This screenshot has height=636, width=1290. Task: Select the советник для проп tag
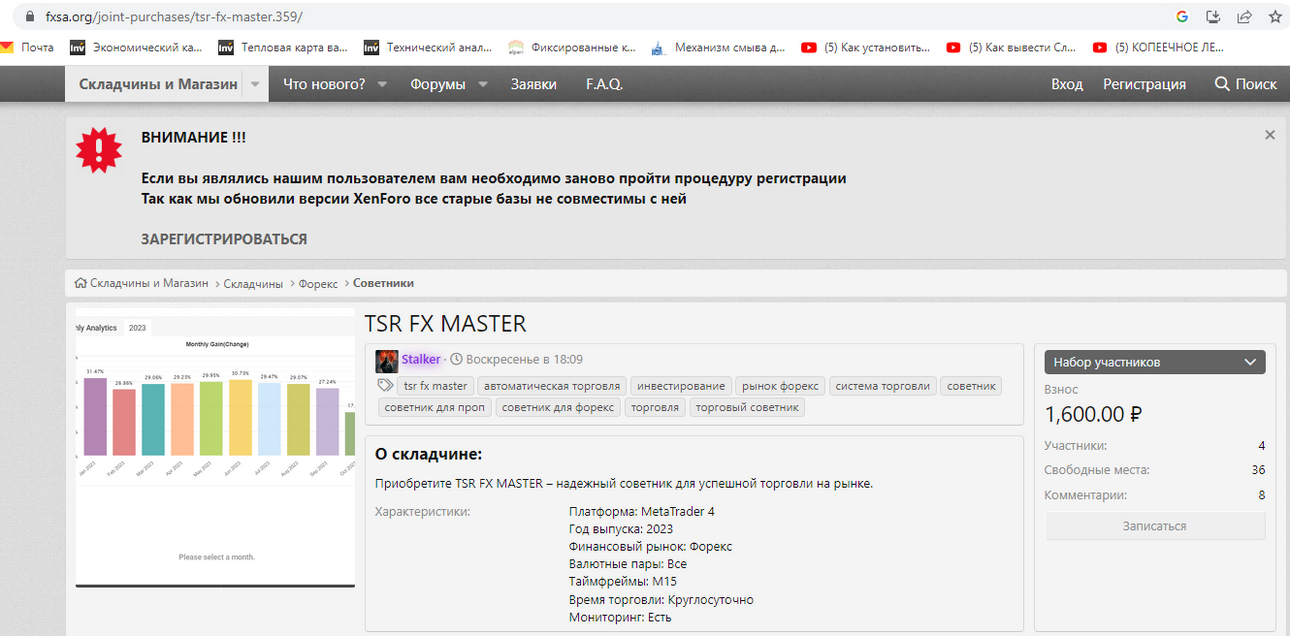(x=435, y=408)
